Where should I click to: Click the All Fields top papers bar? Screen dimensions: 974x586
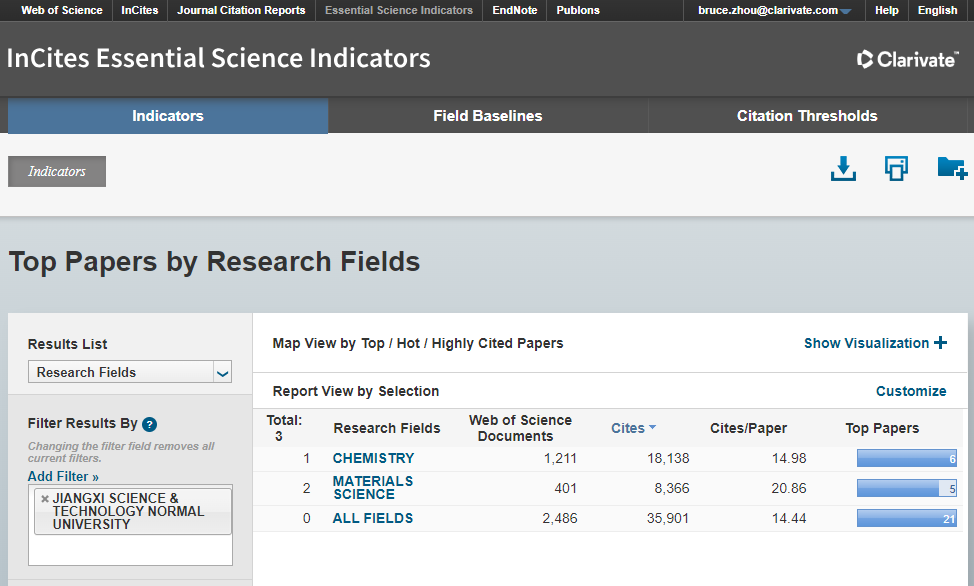(x=906, y=519)
